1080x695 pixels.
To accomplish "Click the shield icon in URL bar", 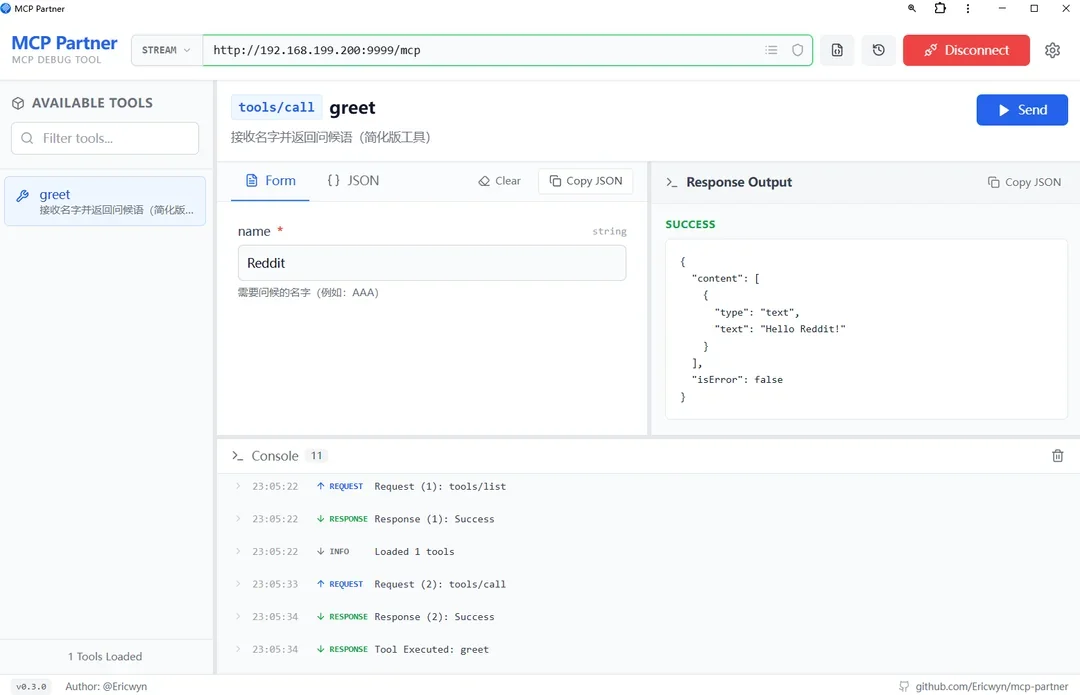I will click(x=798, y=50).
